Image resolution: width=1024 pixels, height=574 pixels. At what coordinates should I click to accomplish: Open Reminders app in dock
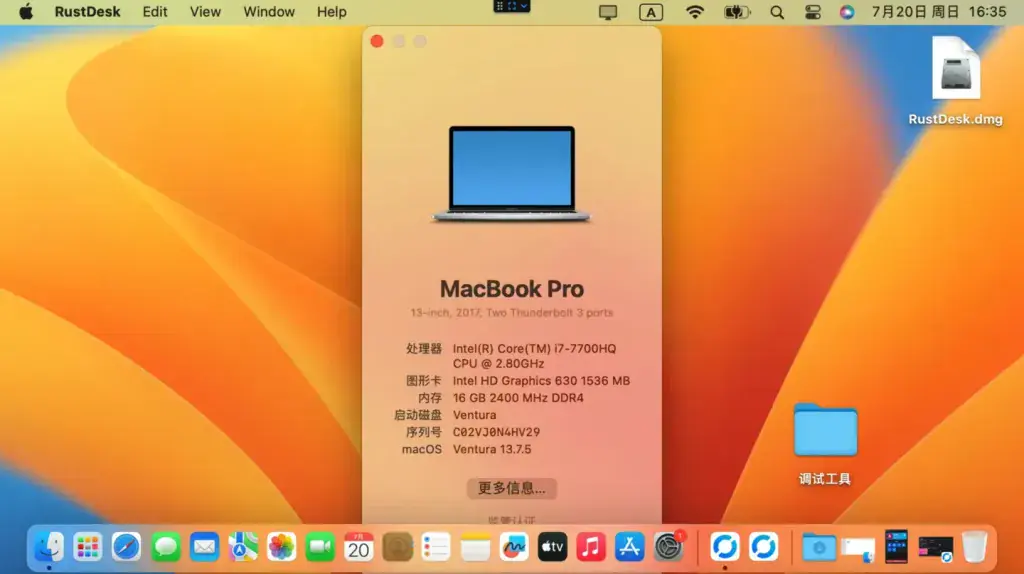[x=436, y=547]
